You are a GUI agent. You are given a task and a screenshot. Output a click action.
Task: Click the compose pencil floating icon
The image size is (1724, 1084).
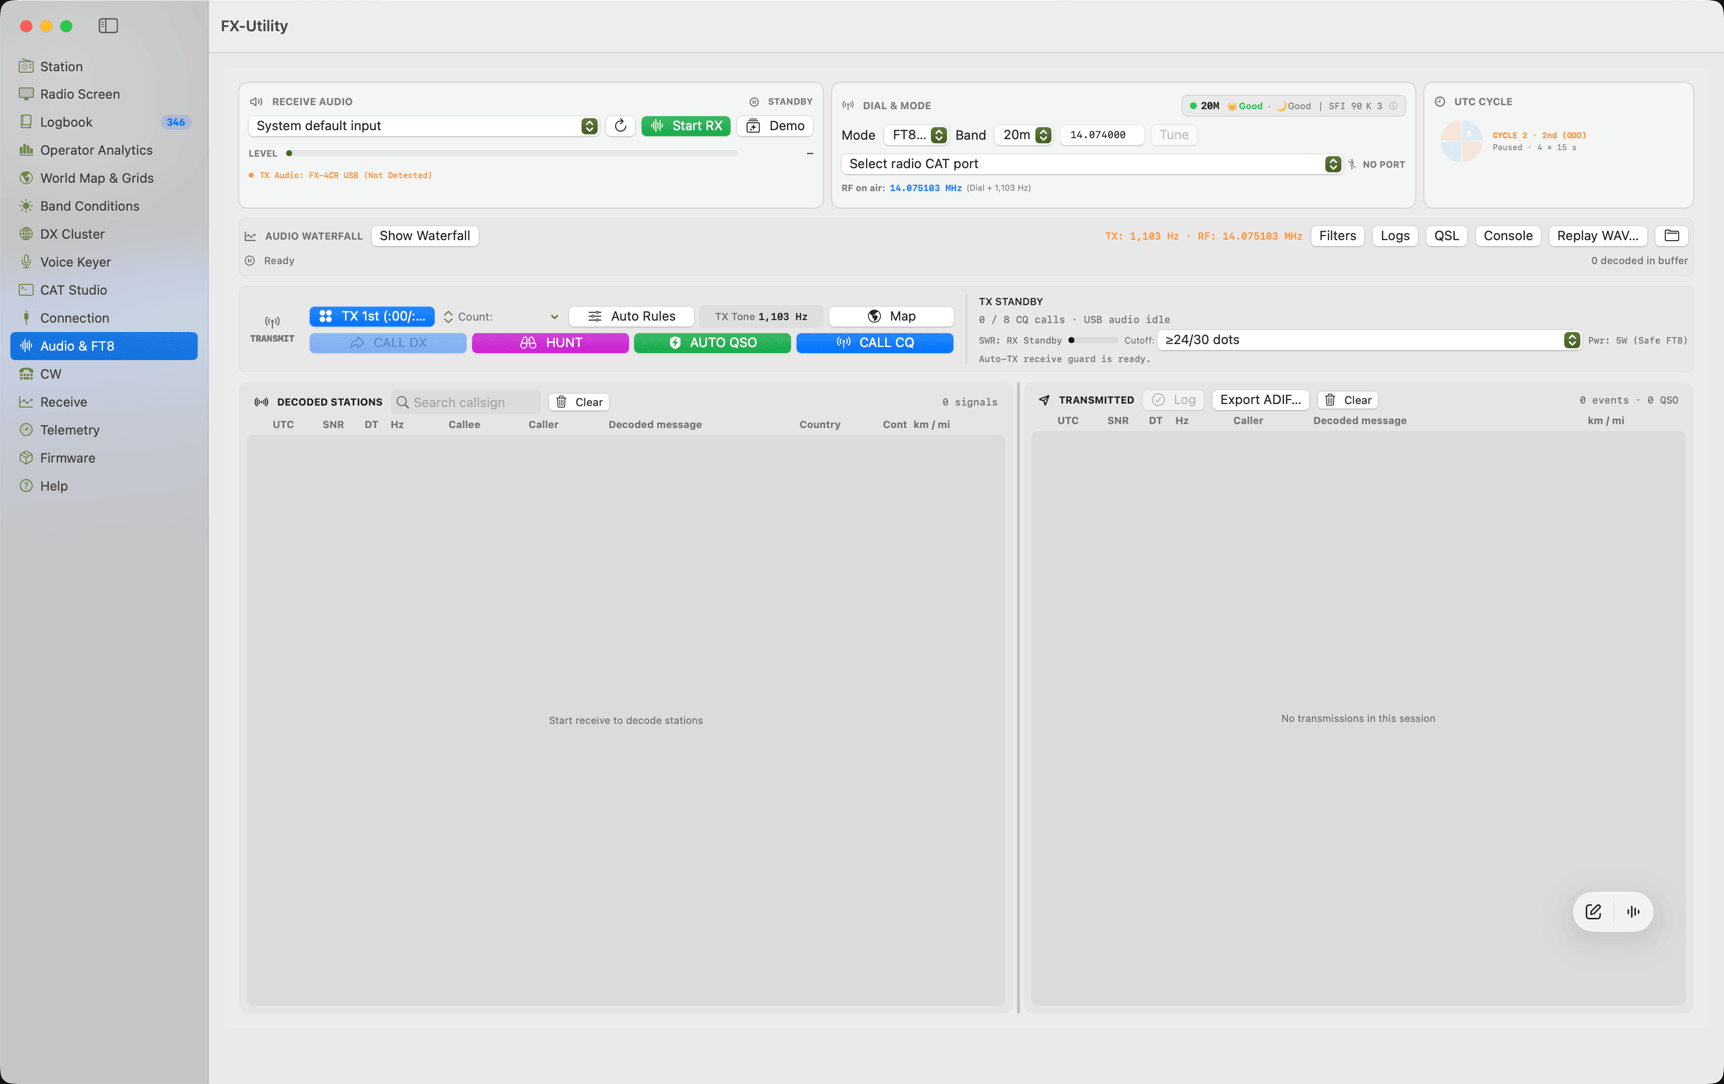pos(1593,912)
